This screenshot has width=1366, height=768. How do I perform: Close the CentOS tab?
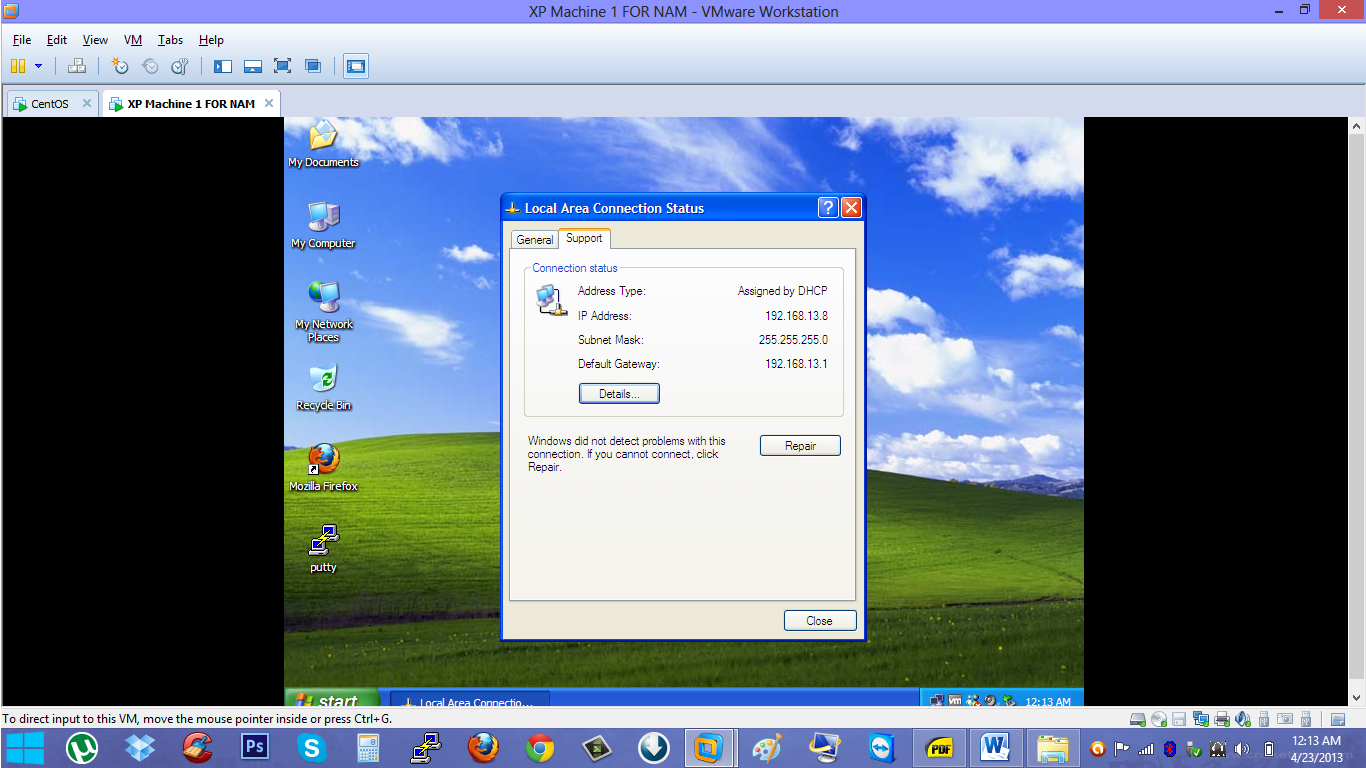tap(87, 103)
